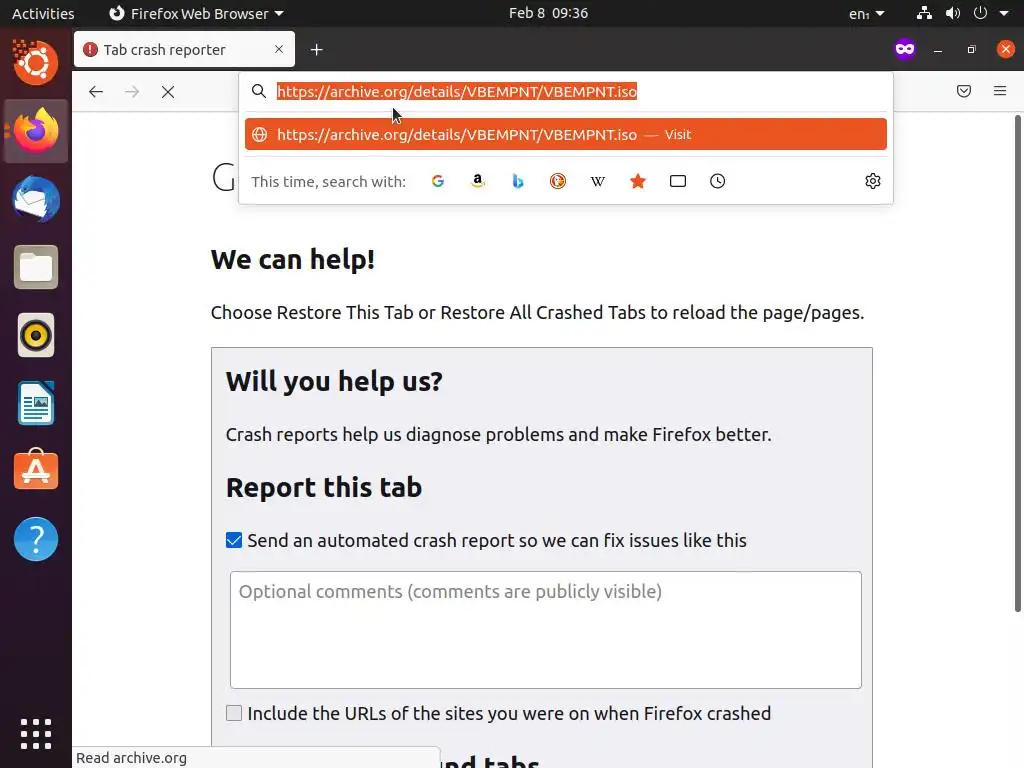Open Help from dock
This screenshot has width=1024, height=768.
tap(36, 539)
